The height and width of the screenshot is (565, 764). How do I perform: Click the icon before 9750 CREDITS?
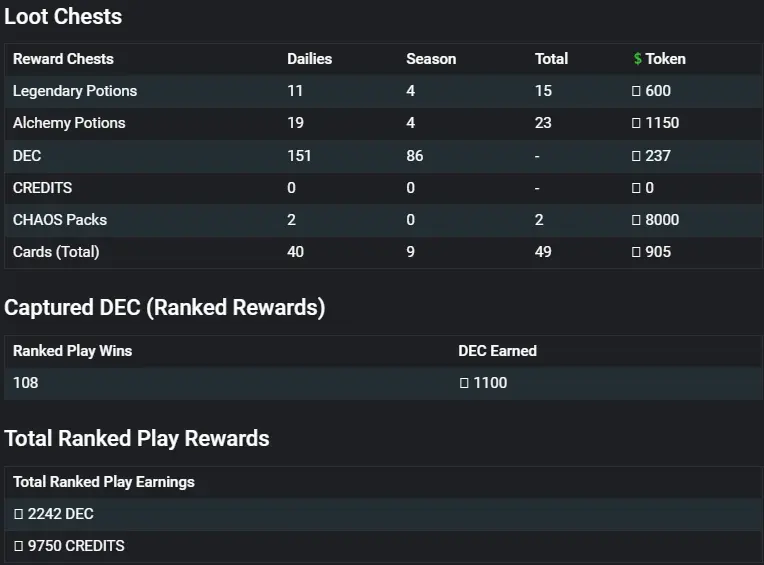[x=19, y=546]
